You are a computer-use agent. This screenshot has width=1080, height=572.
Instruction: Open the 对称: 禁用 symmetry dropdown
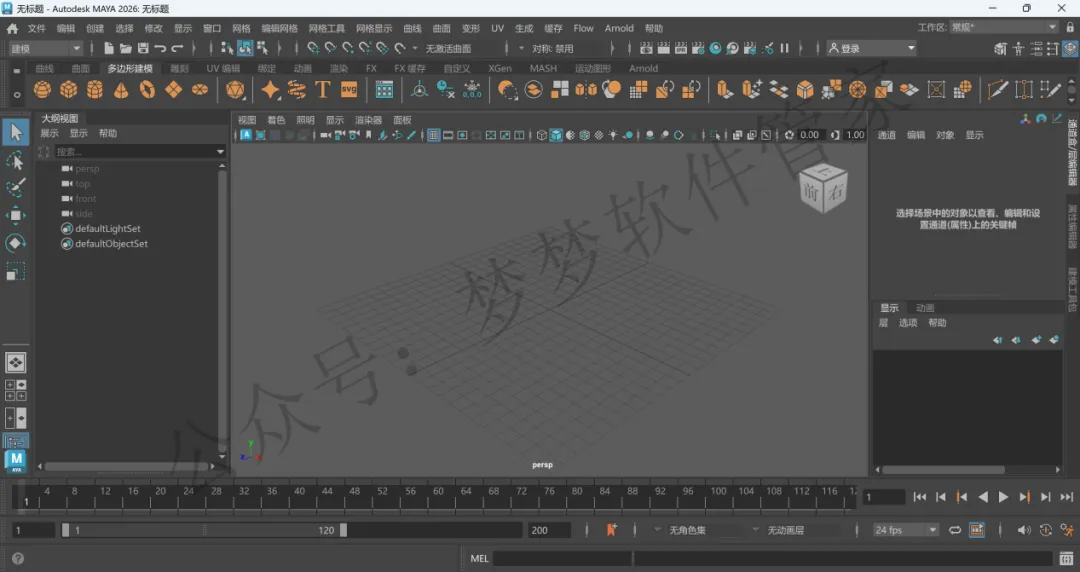[521, 48]
